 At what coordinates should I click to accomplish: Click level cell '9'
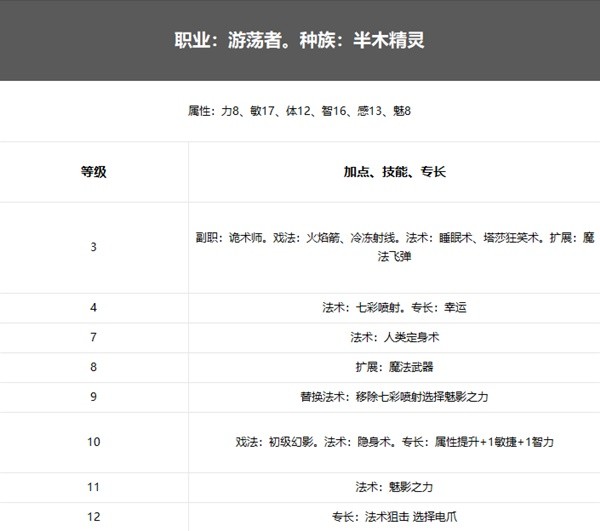tap(93, 397)
